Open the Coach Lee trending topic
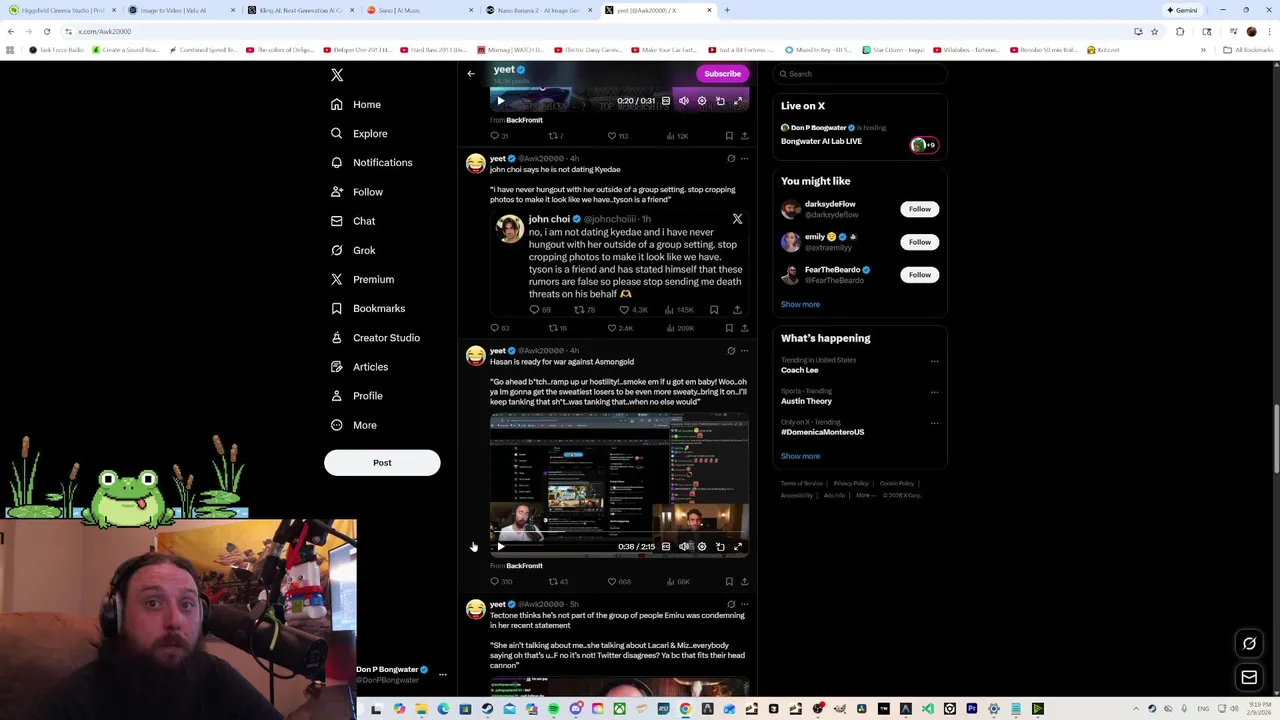 coord(800,370)
